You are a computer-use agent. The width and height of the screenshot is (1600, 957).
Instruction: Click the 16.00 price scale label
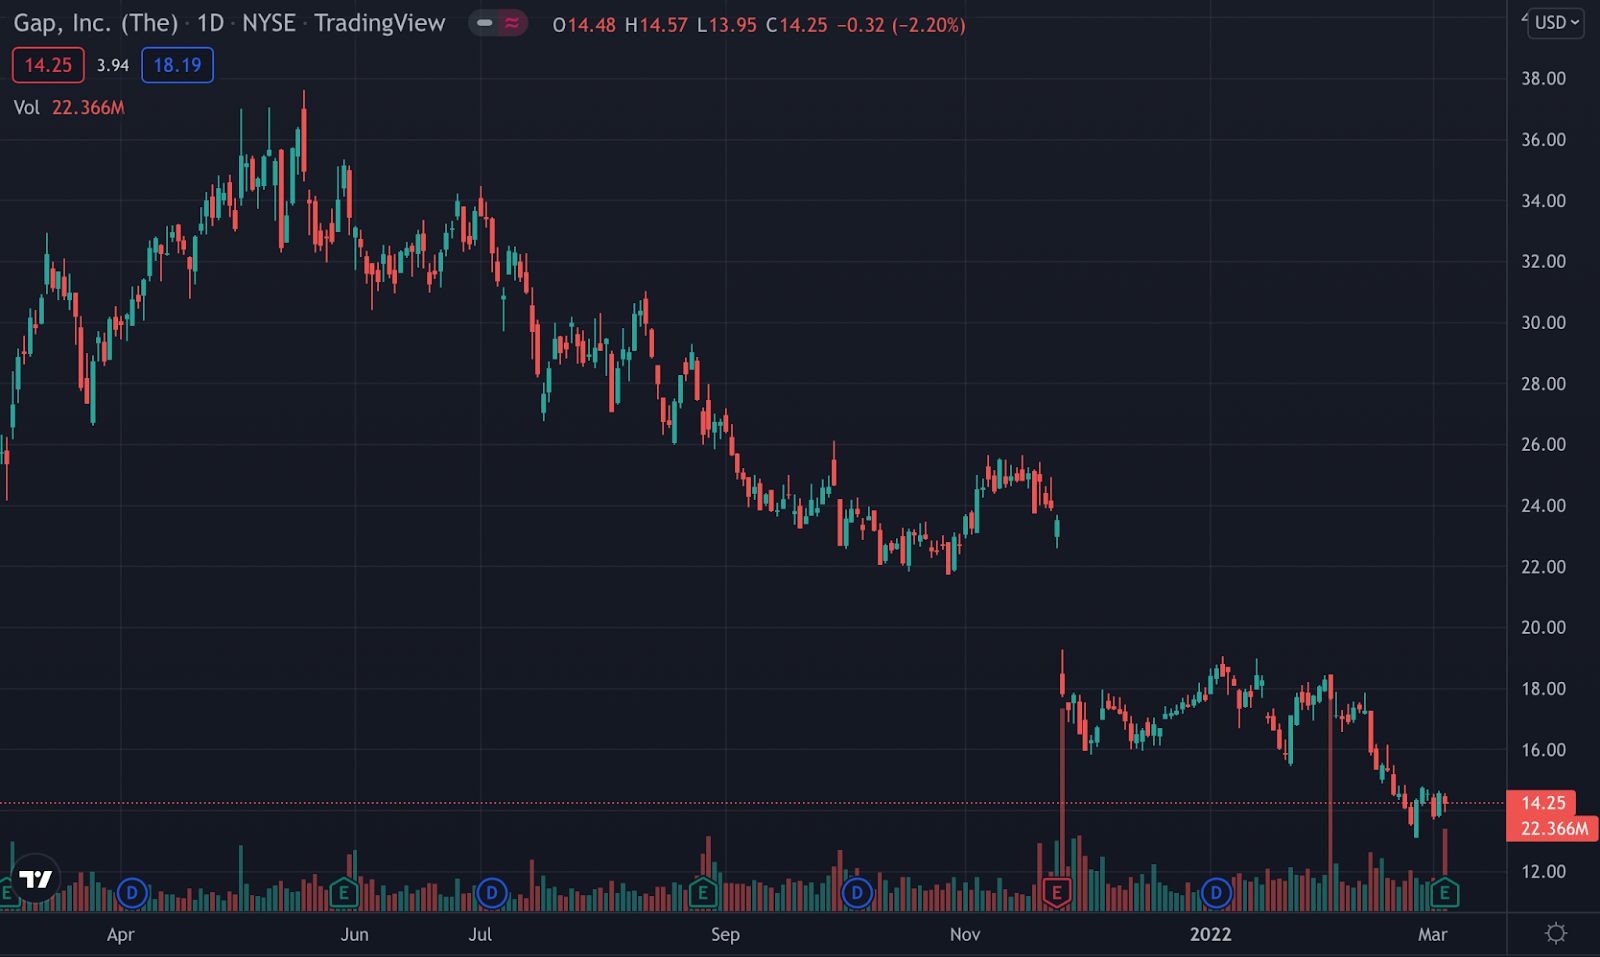(x=1543, y=749)
